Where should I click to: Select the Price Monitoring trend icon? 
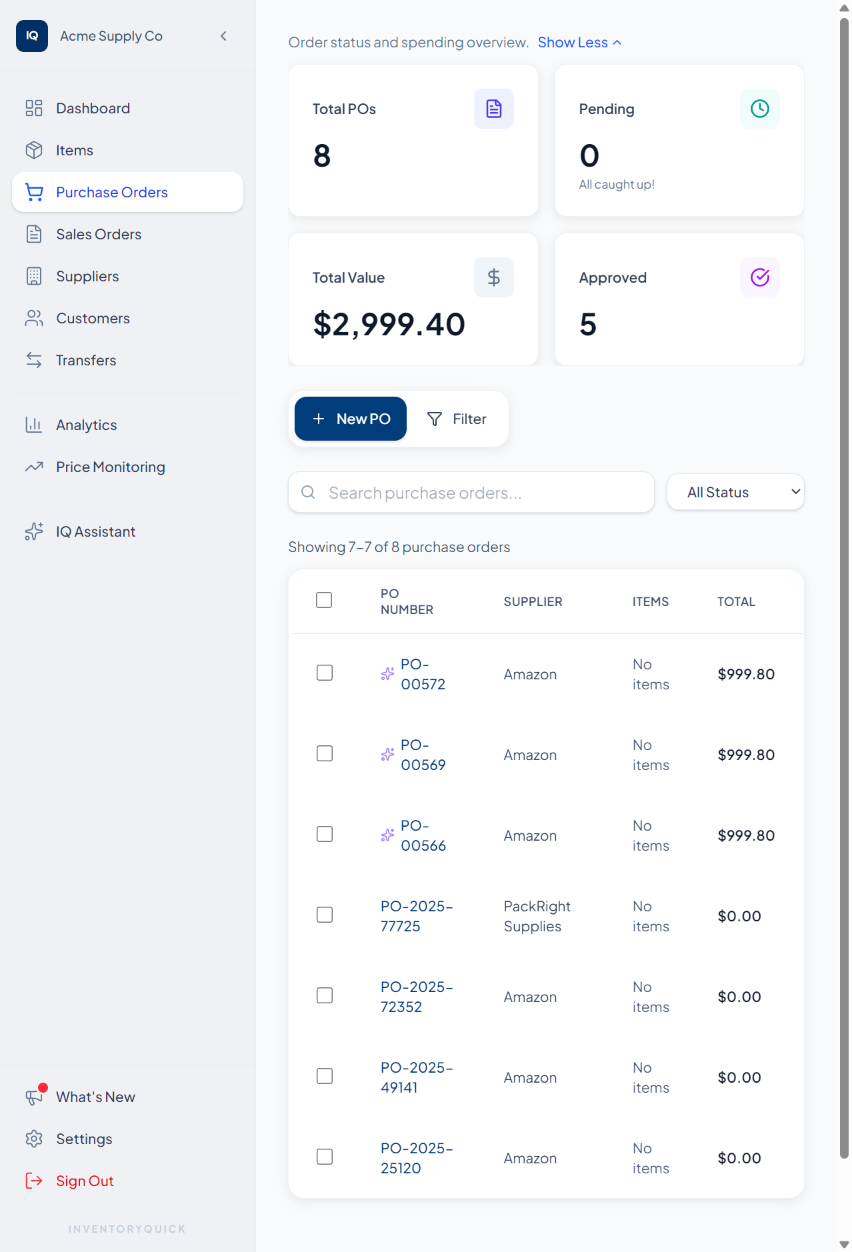[x=34, y=466]
